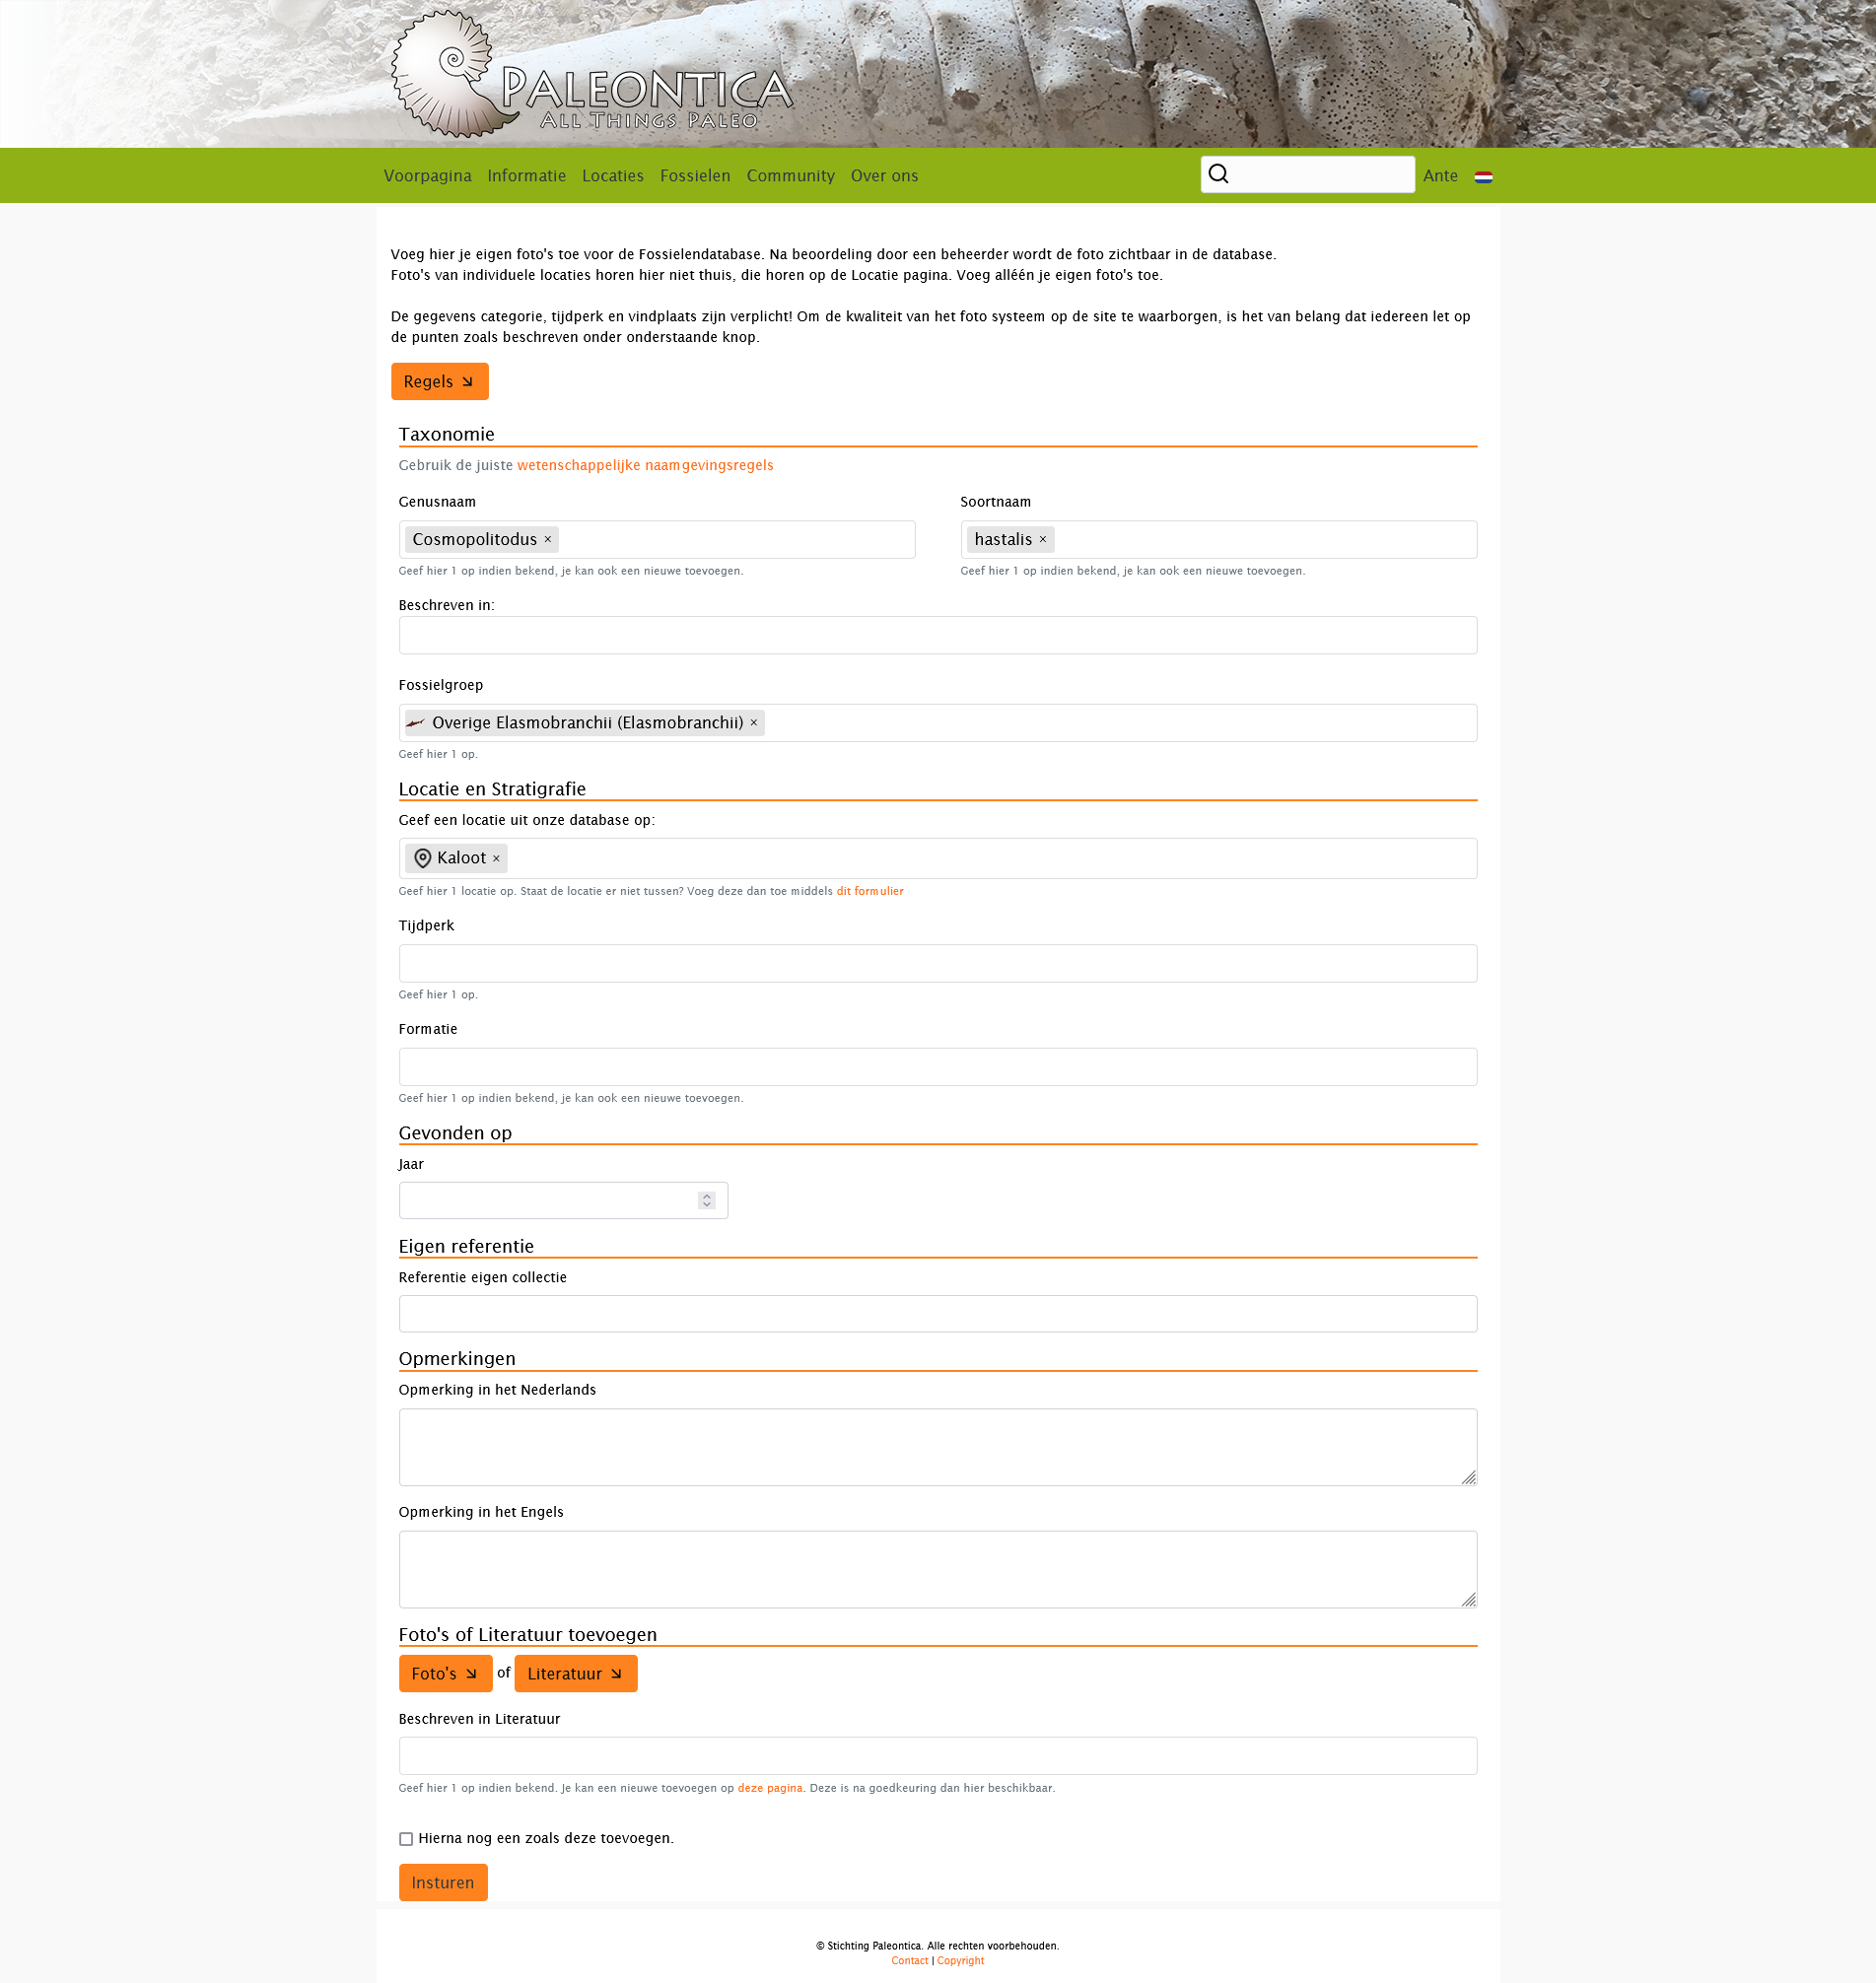Click the Referentie eigen collectie field
Screen dimensions: 1876x1983
(937, 1314)
